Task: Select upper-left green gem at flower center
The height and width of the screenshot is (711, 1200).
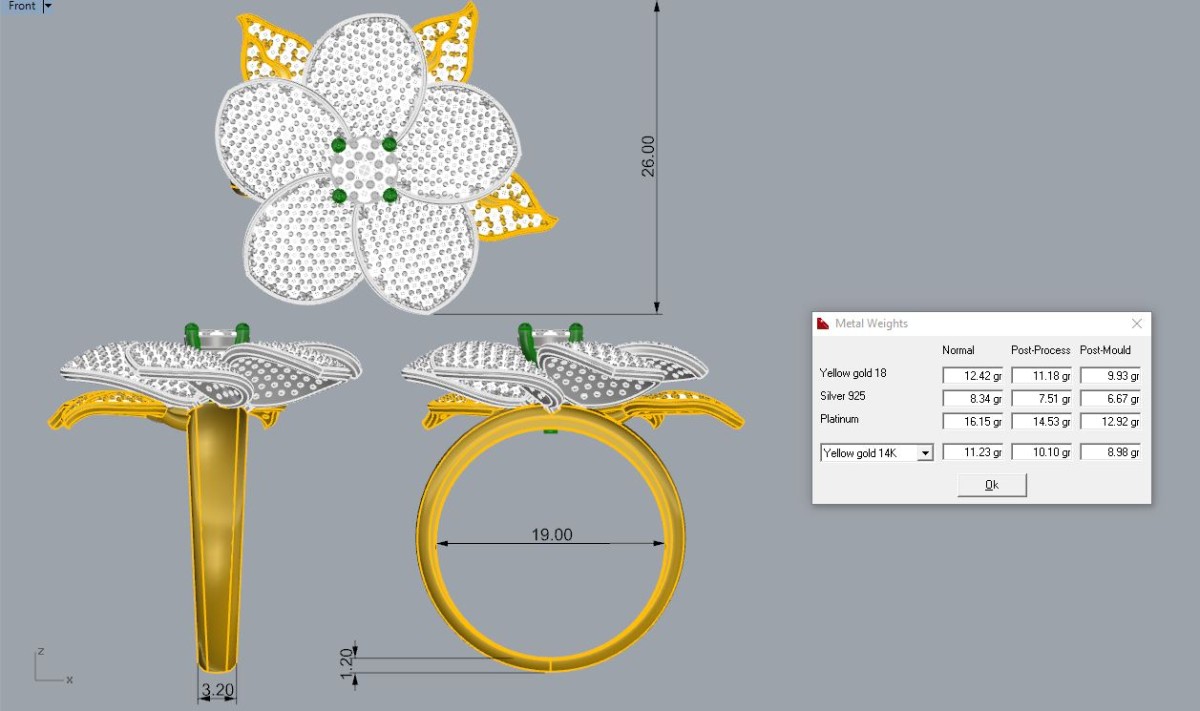Action: 341,146
